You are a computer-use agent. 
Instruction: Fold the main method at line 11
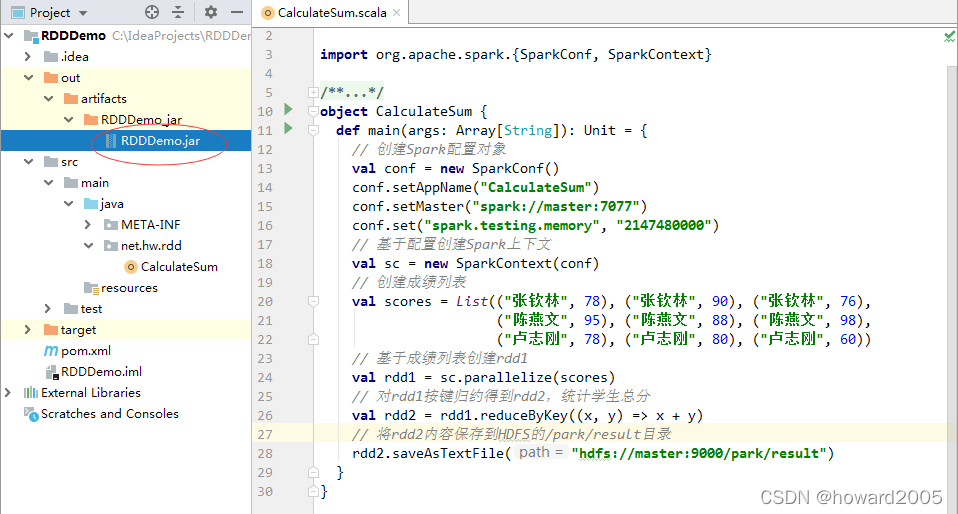pyautogui.click(x=313, y=130)
